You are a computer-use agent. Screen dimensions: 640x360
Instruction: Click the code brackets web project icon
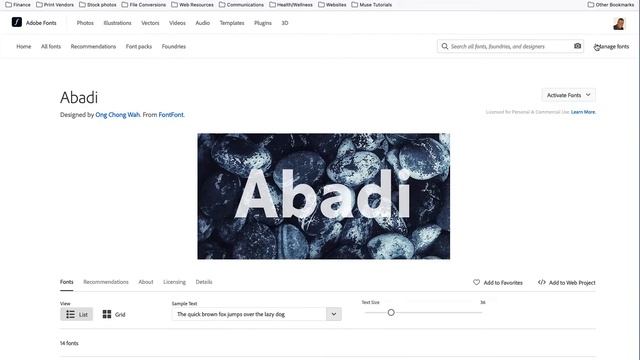pos(542,282)
